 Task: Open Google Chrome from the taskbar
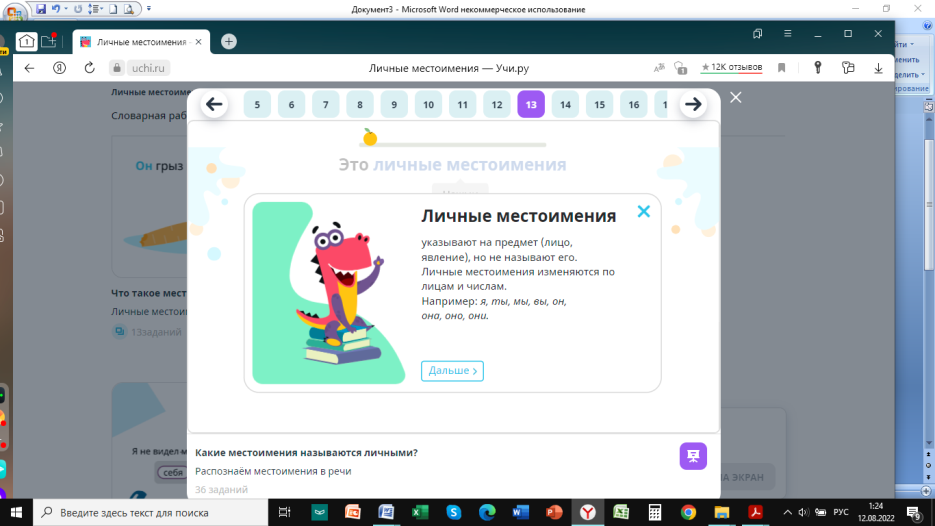tap(688, 512)
